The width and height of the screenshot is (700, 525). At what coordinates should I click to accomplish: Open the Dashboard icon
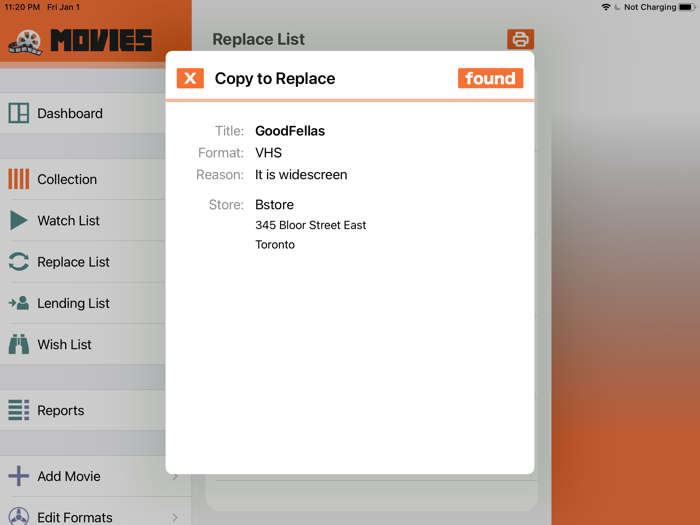19,113
